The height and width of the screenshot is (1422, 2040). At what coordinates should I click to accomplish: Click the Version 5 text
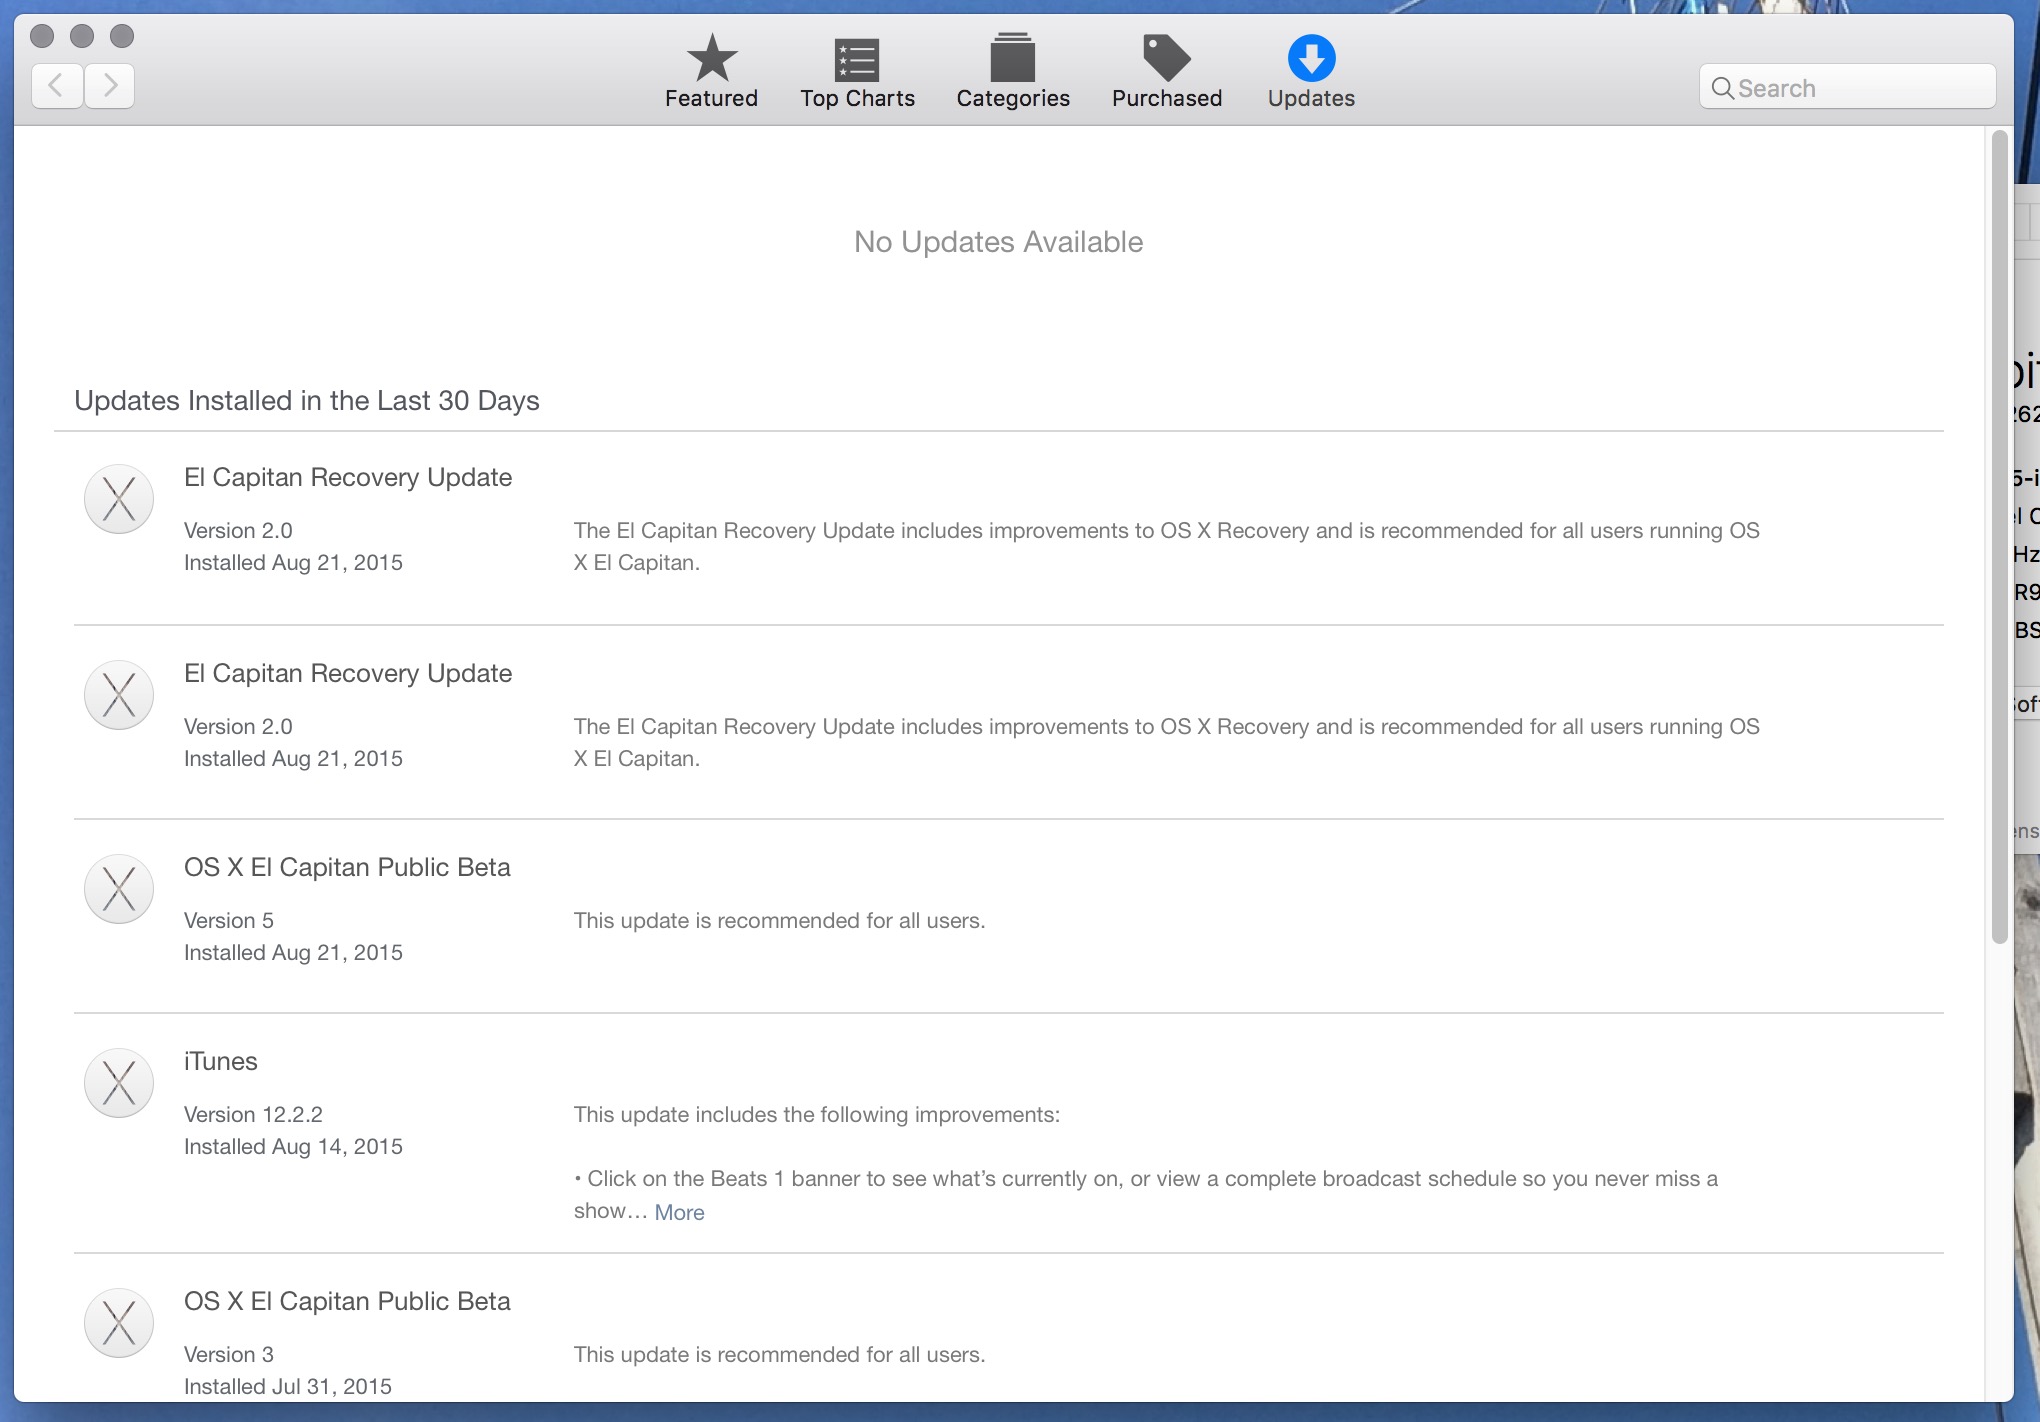click(x=229, y=920)
